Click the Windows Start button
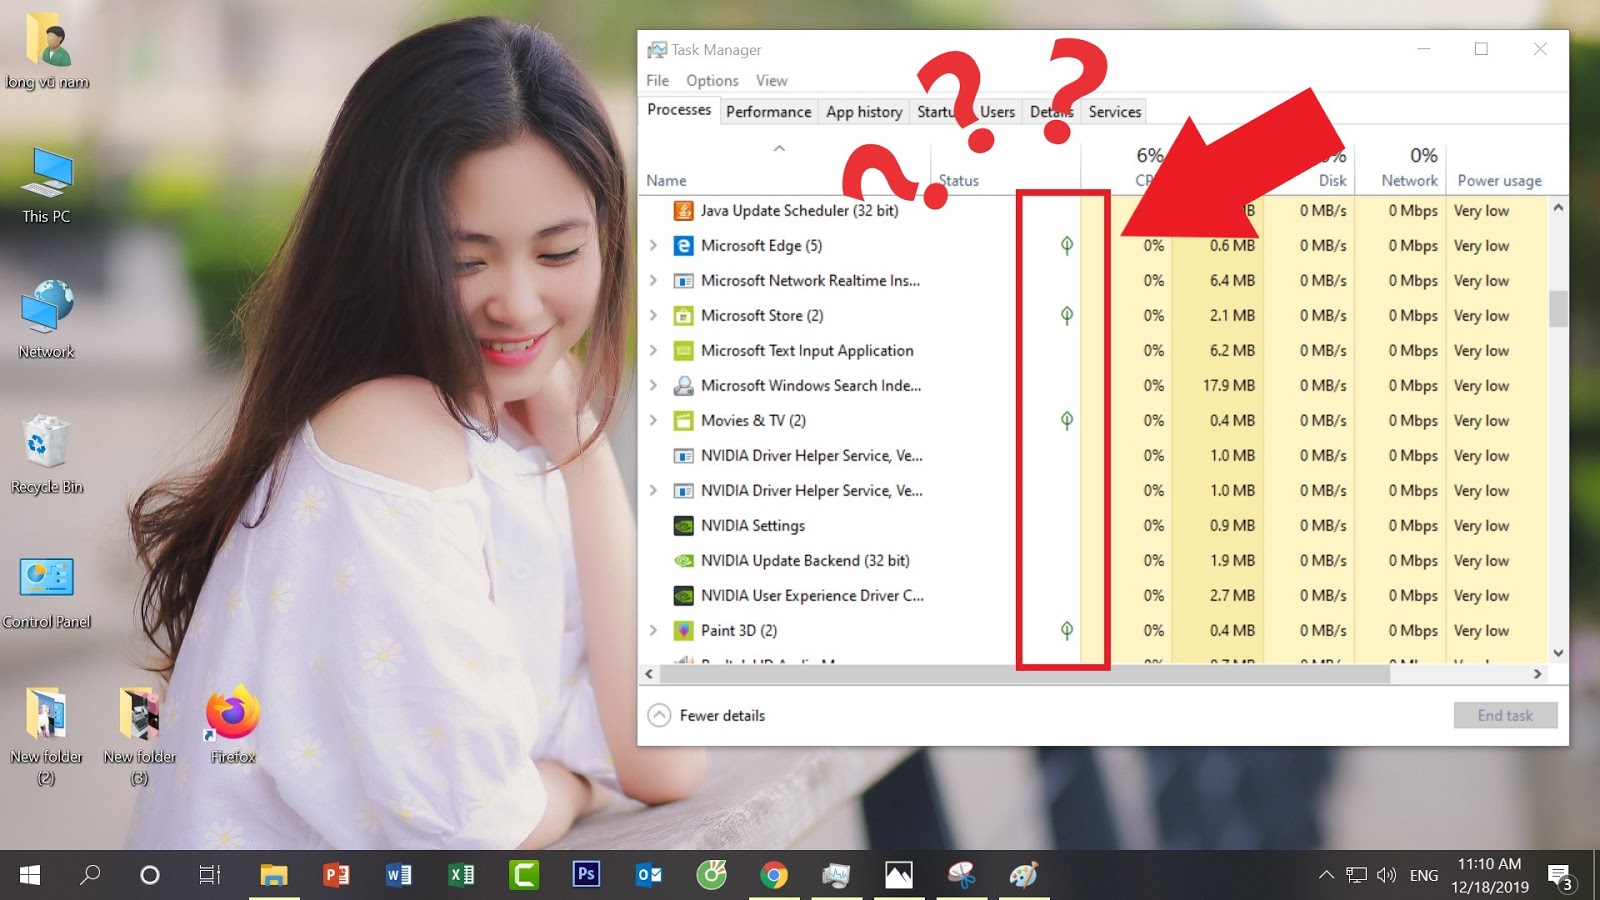1600x900 pixels. tap(30, 875)
